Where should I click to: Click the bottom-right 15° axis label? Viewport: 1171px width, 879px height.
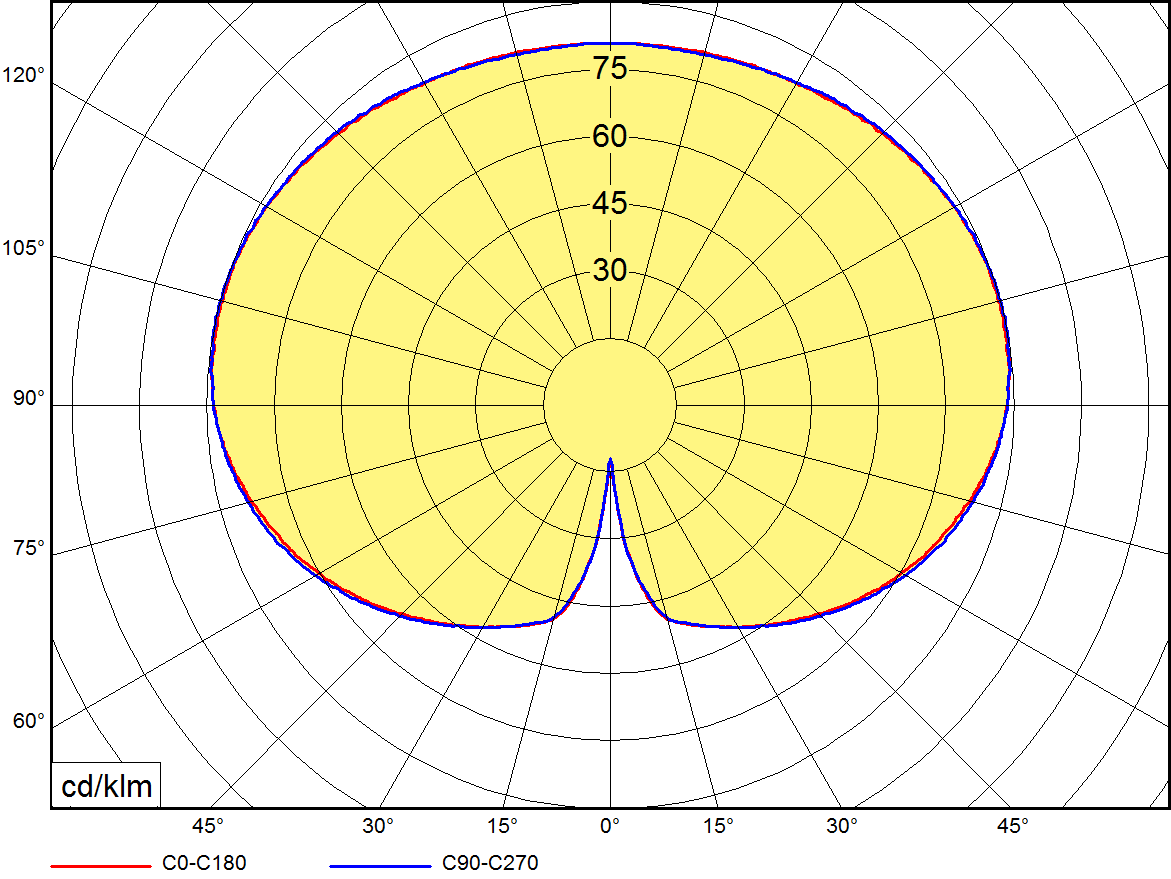(x=718, y=826)
